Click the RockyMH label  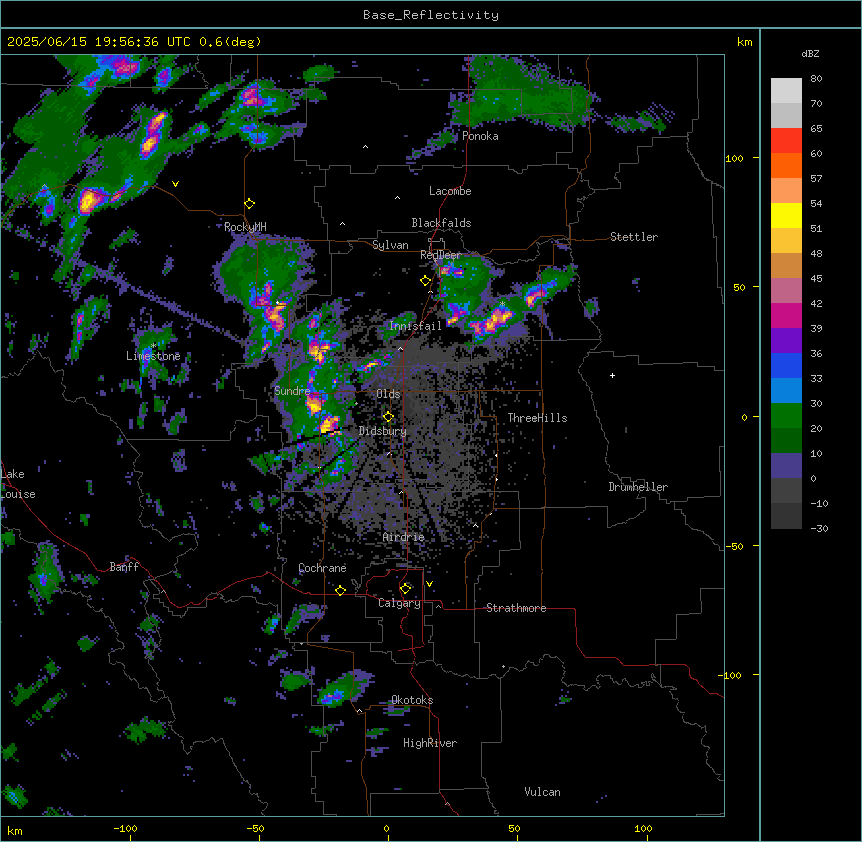pos(245,226)
